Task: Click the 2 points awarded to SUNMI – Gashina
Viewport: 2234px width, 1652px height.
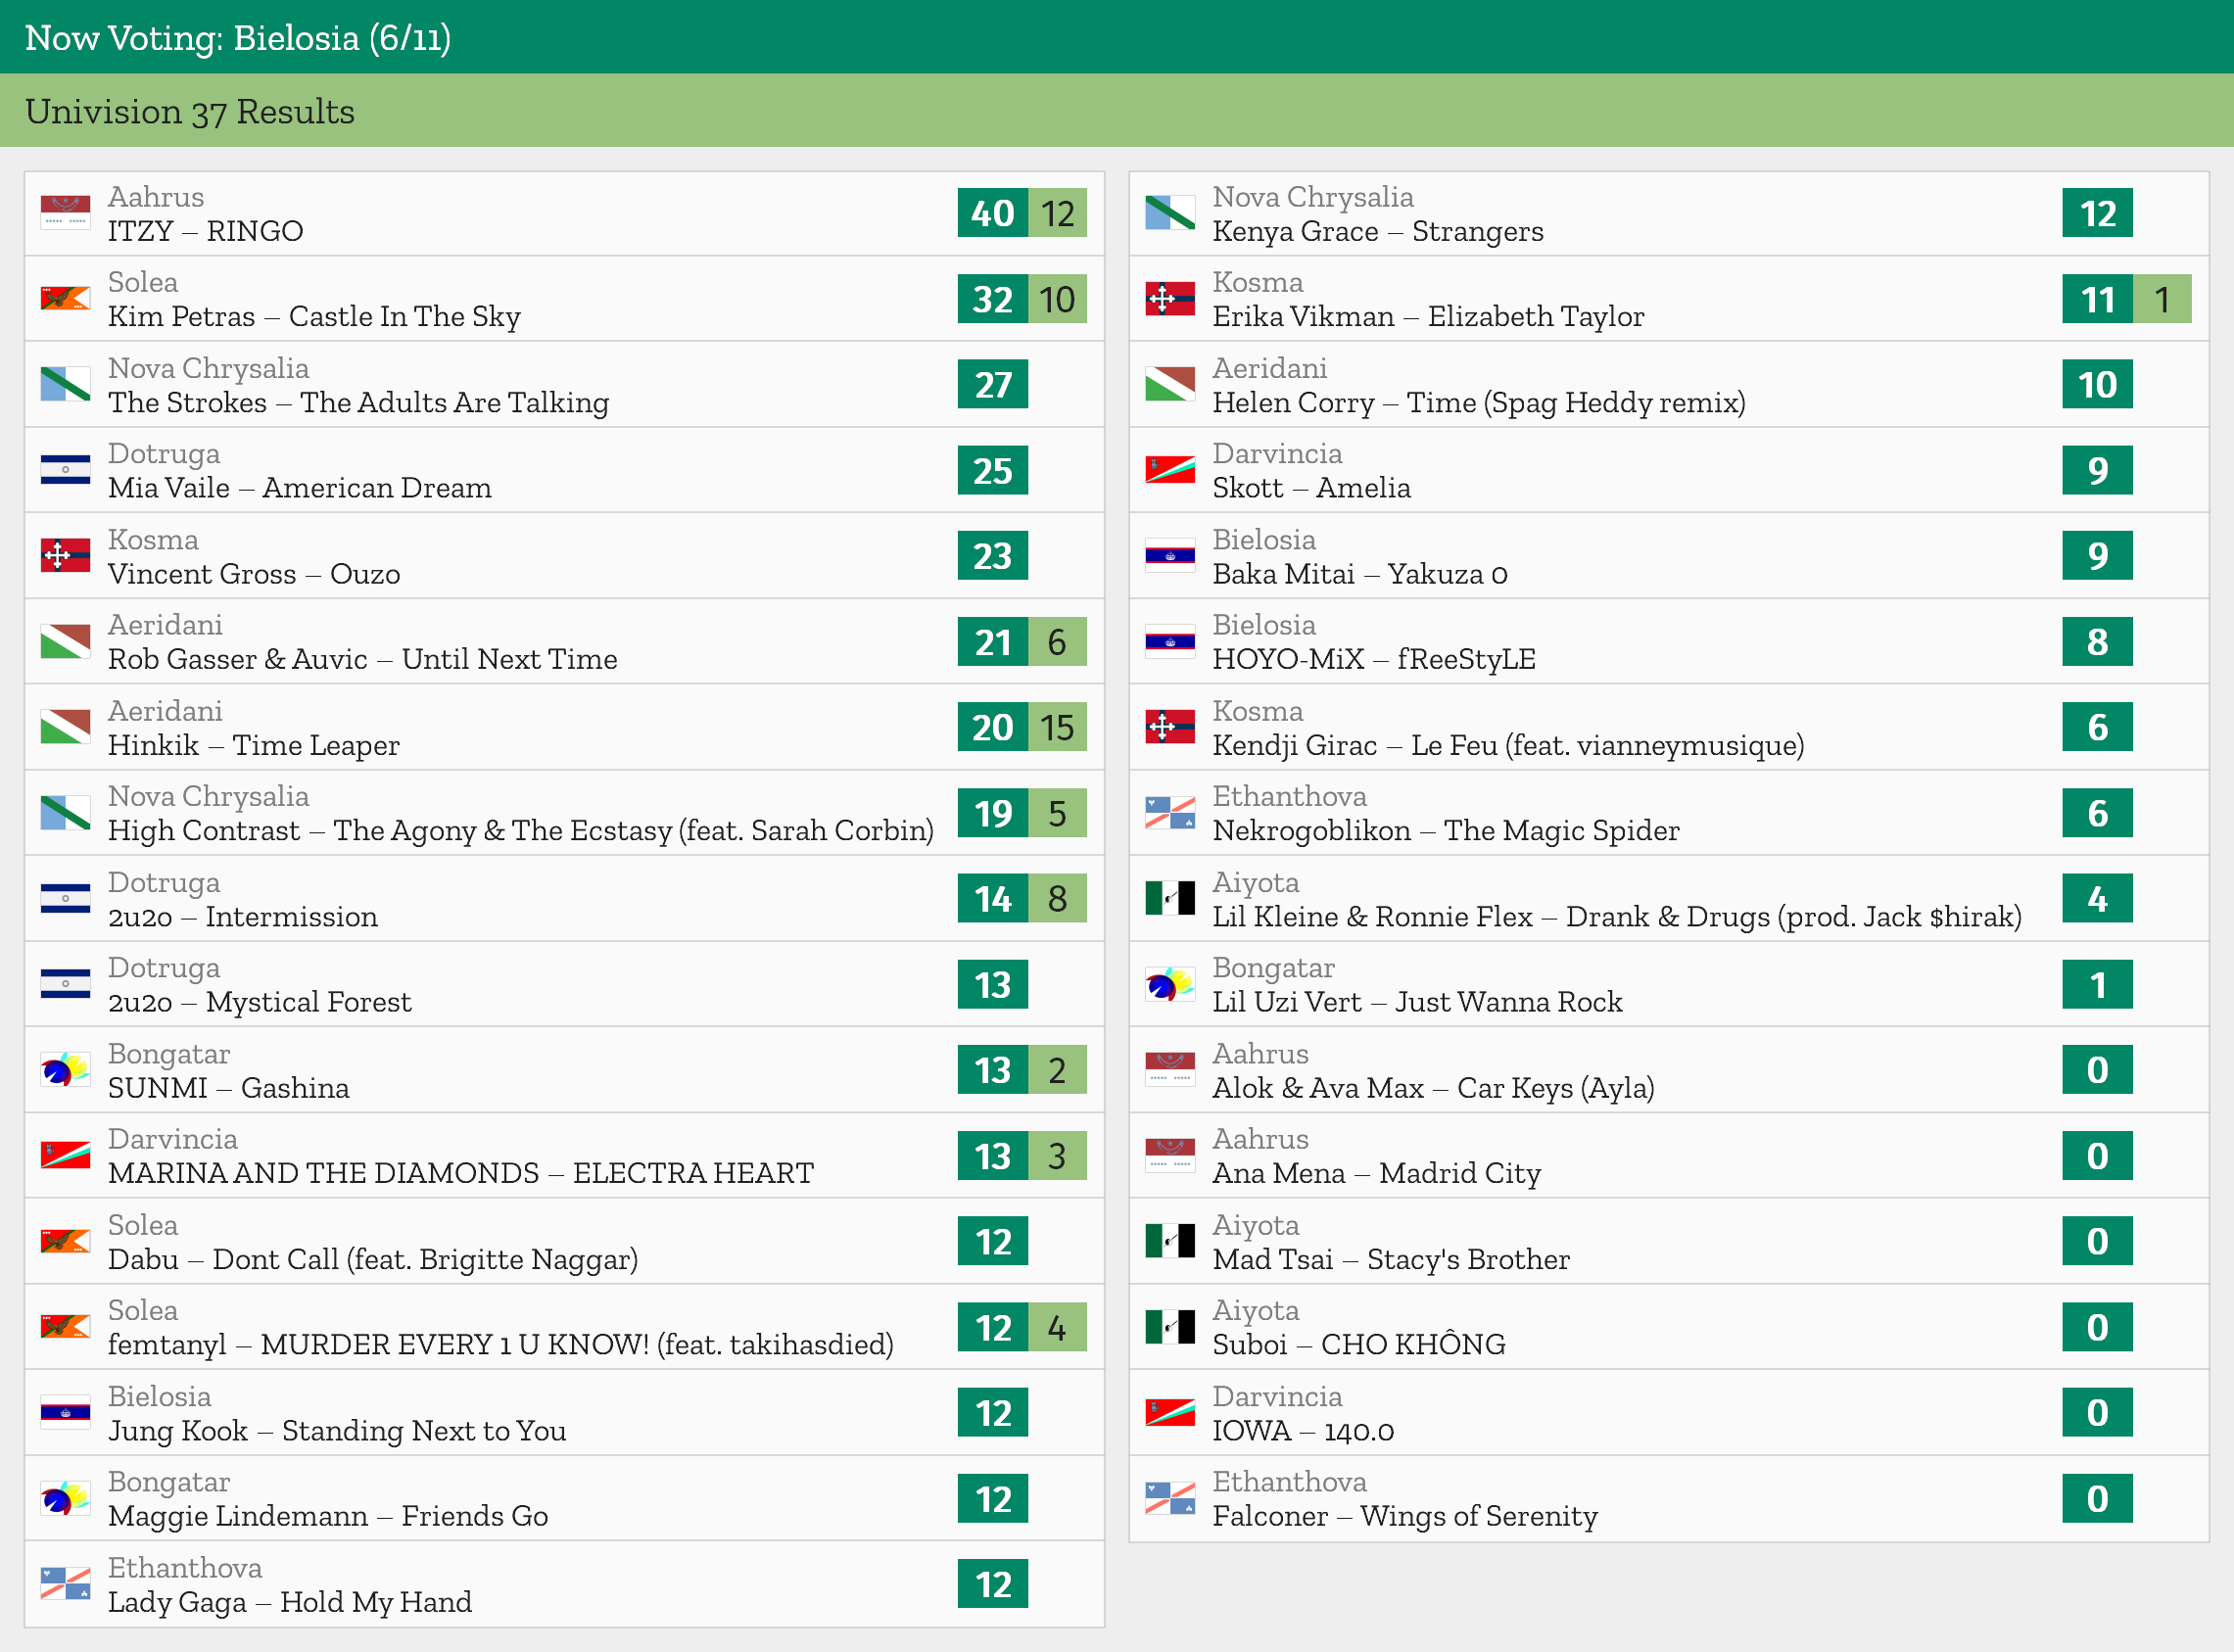Action: (x=1058, y=1070)
